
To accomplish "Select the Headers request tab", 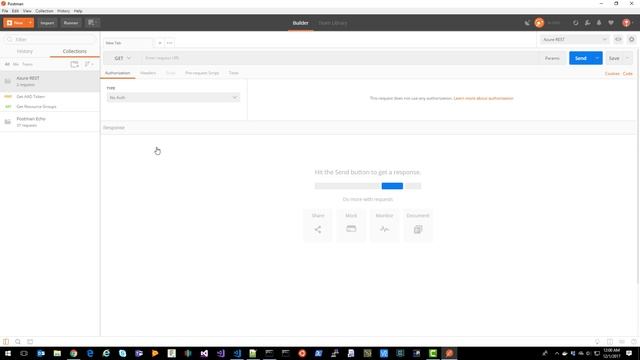I will [148, 73].
